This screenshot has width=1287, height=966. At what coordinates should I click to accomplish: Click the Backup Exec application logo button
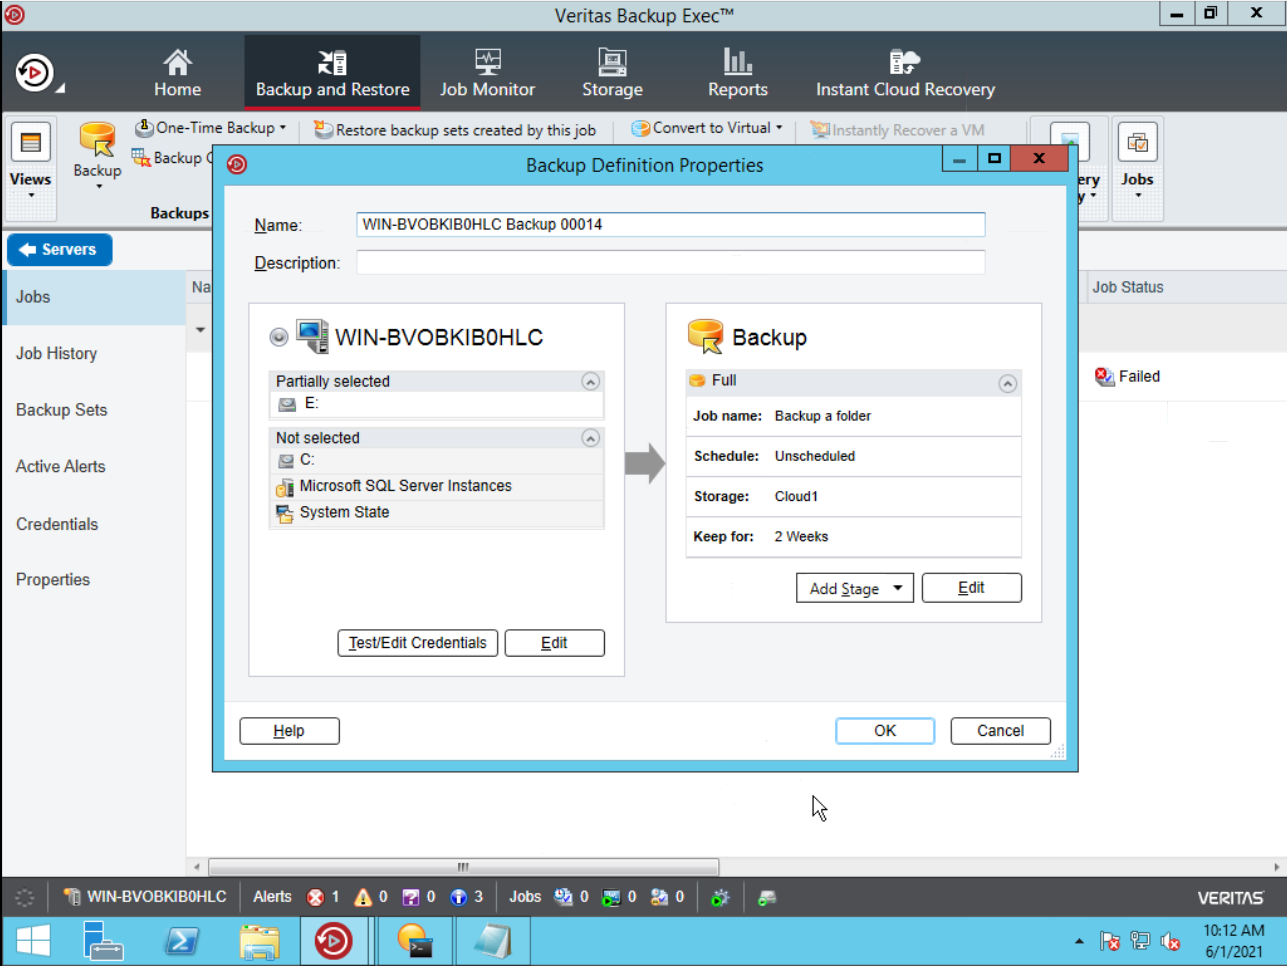coord(35,73)
